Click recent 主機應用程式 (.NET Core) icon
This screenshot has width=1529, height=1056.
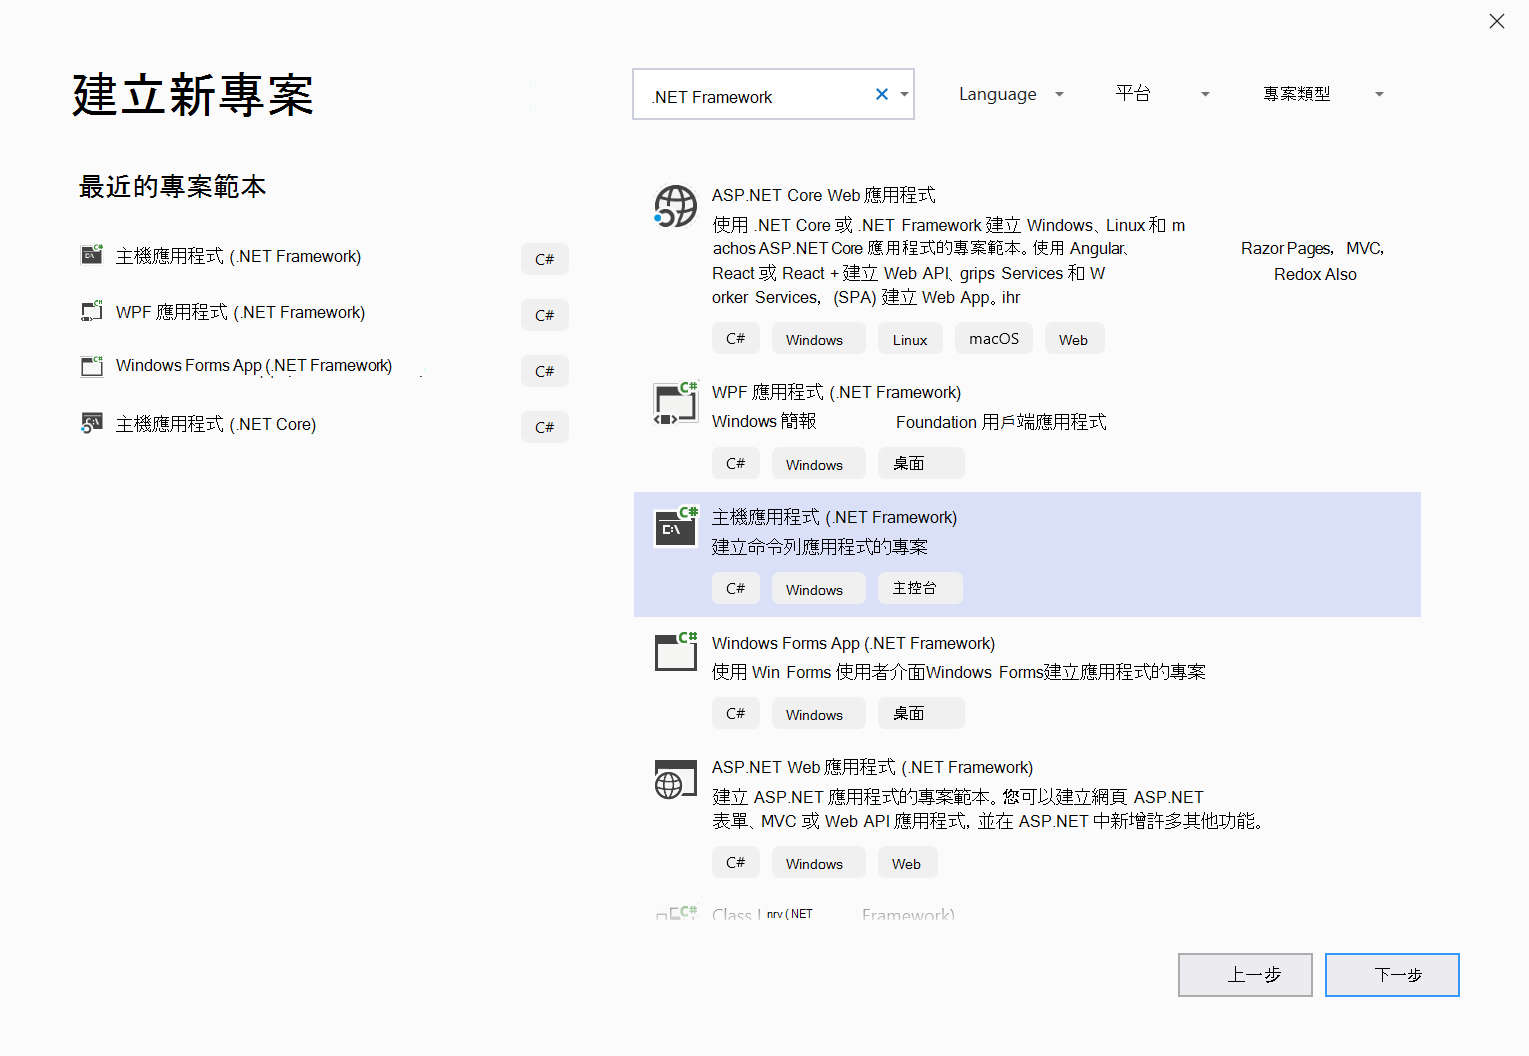tap(92, 423)
